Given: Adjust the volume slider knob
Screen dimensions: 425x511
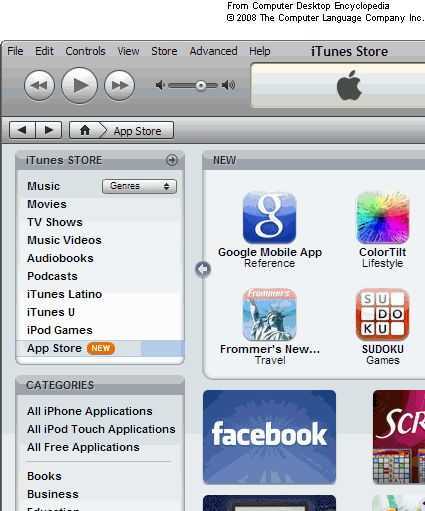Looking at the screenshot, I should pos(201,86).
